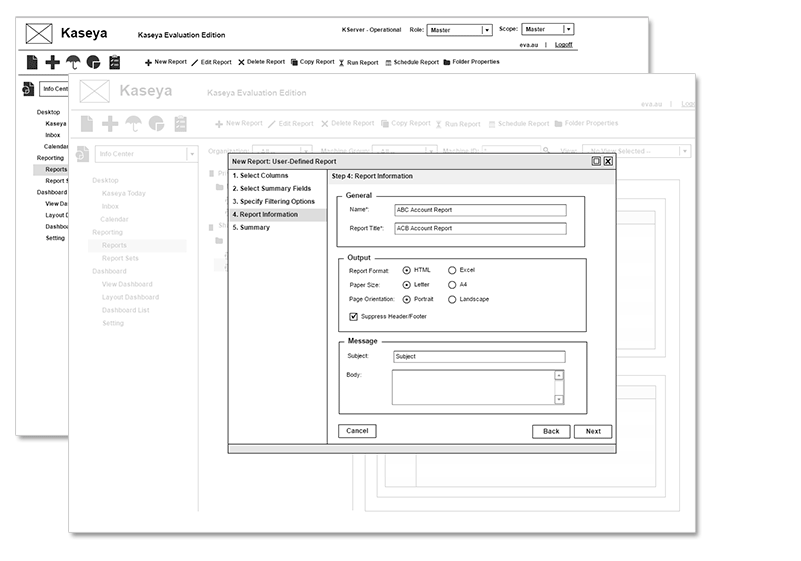Click dimmed Schedule Report in front window toolbar
801x561 pixels.
[519, 124]
